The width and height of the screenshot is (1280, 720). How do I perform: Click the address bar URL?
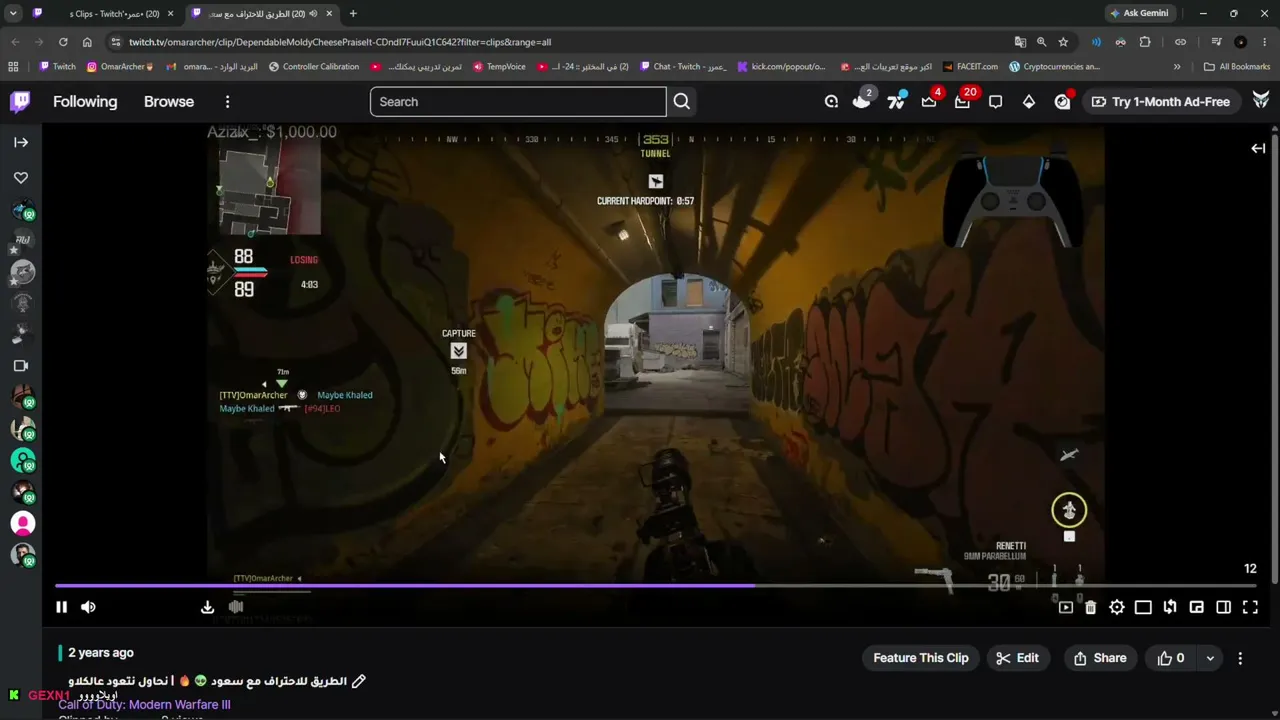pos(340,42)
